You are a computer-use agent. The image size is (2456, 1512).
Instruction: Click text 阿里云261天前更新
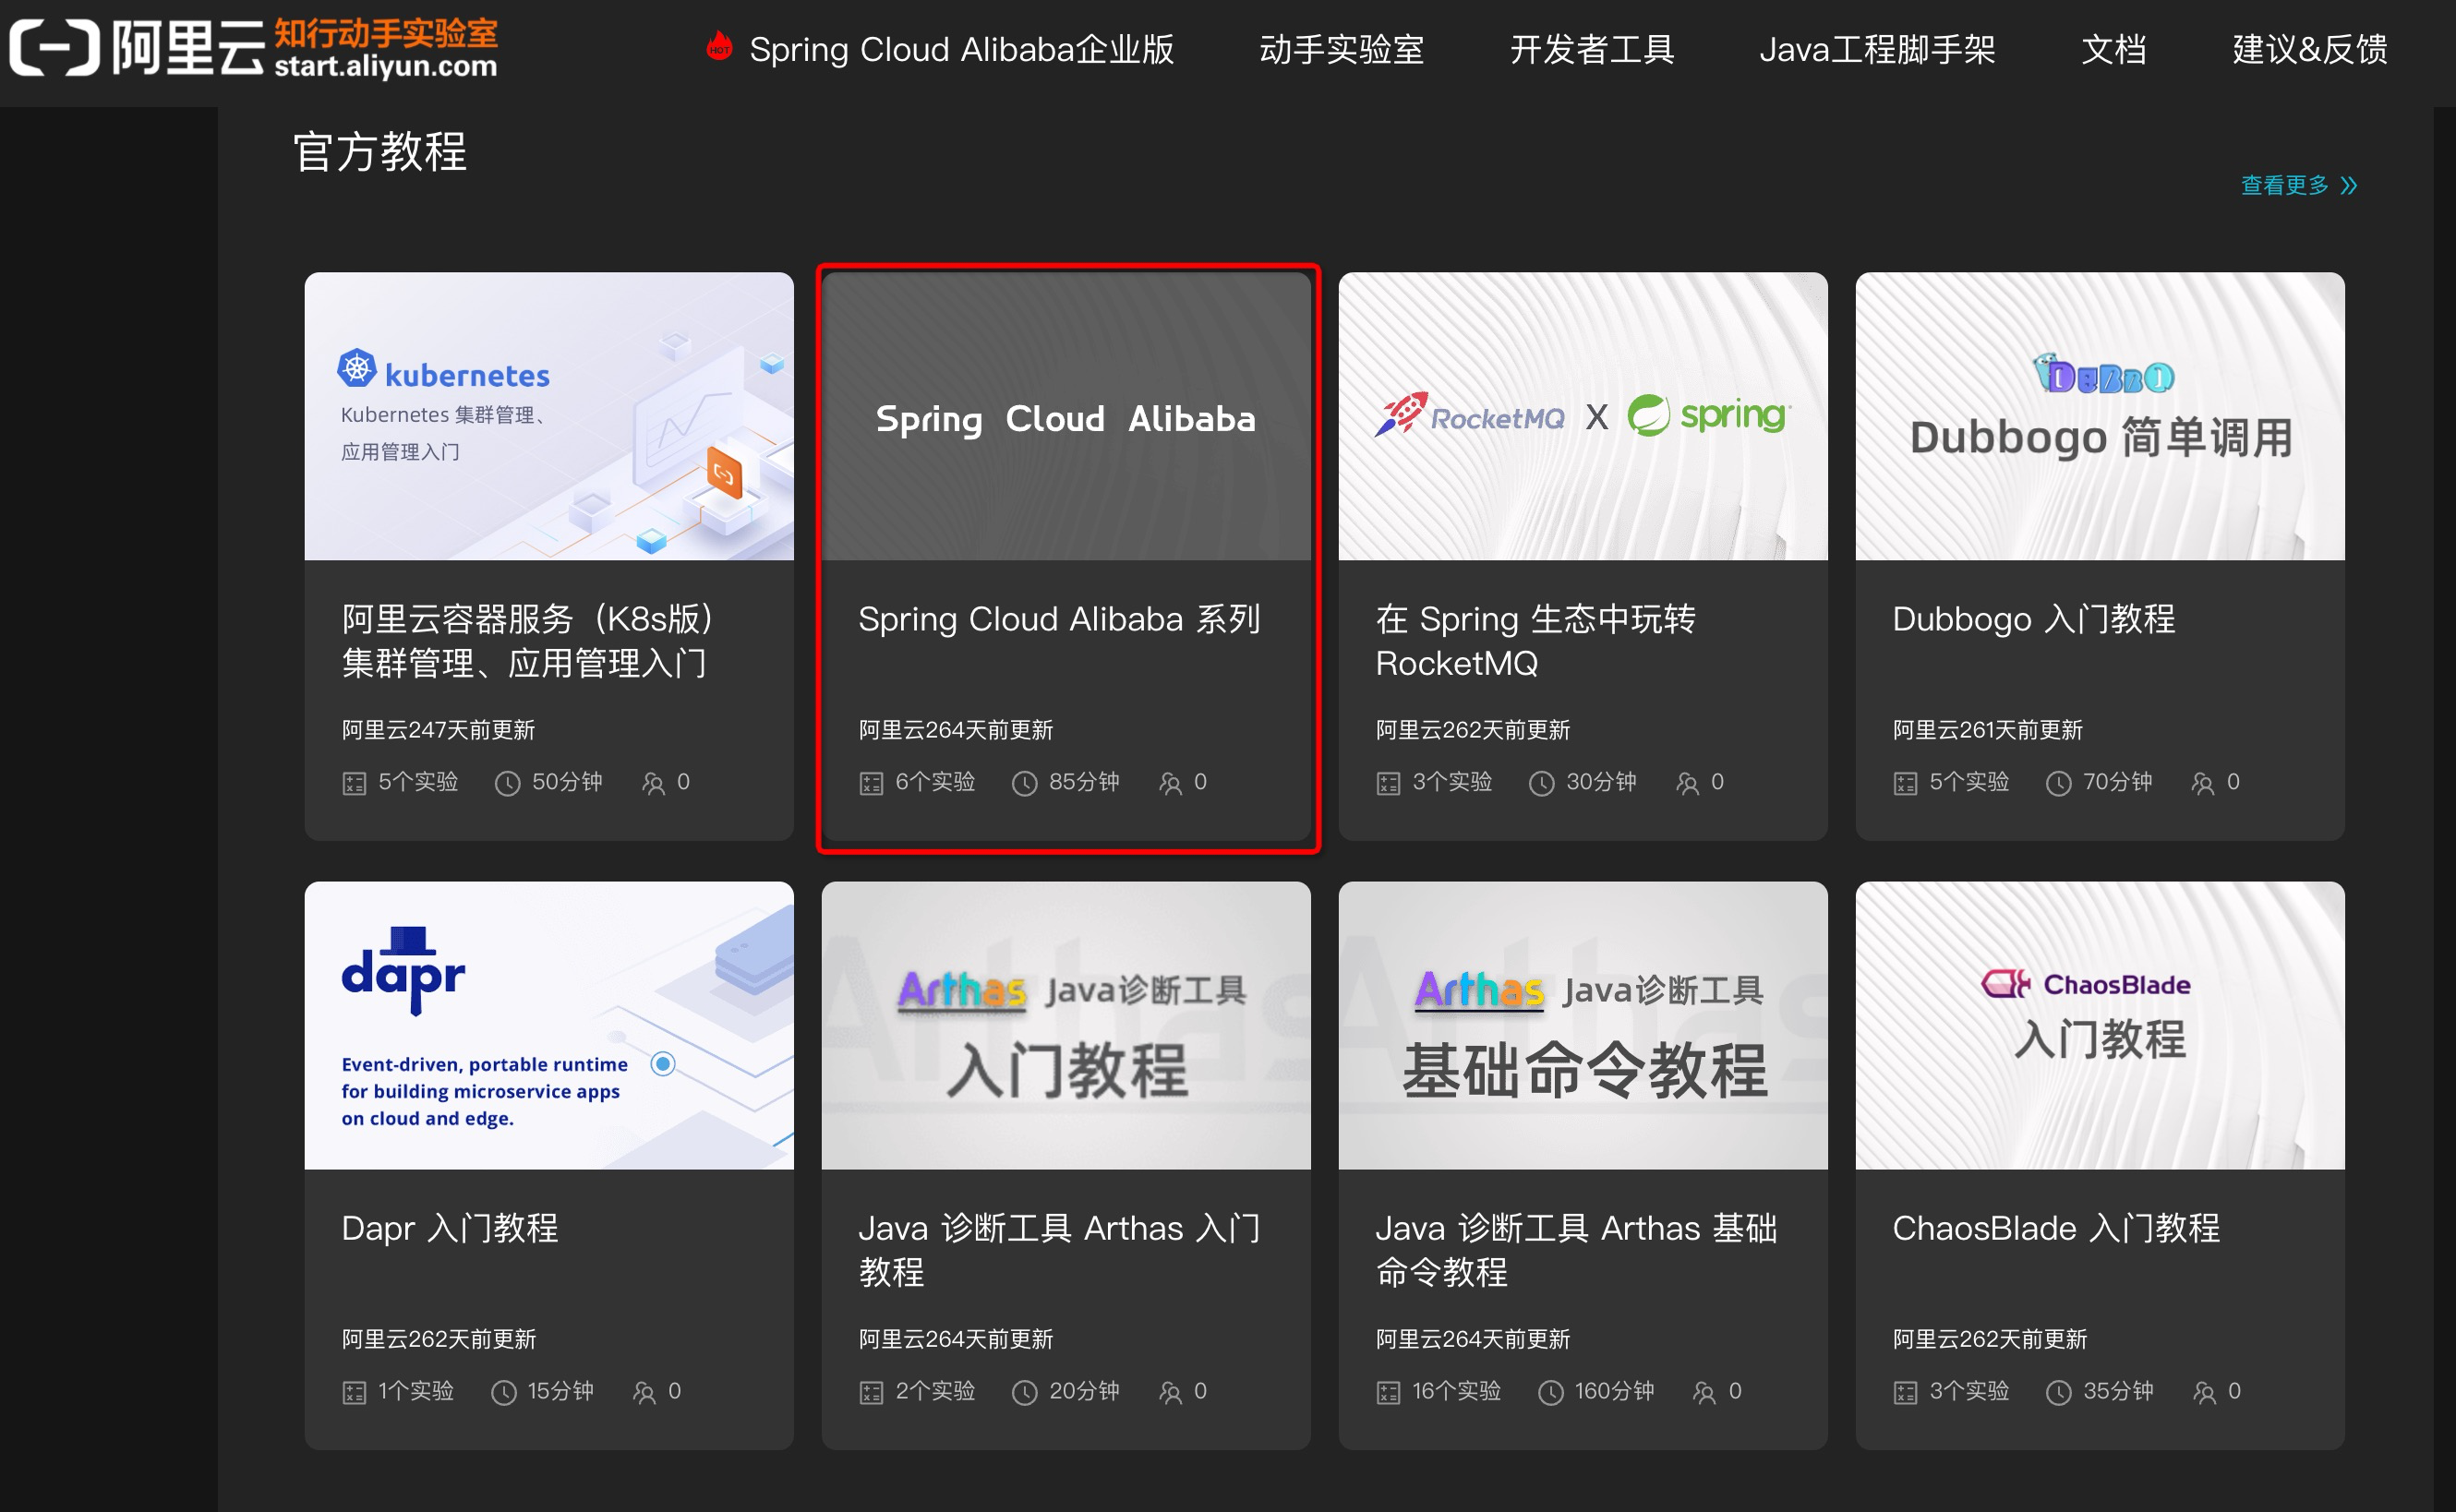click(x=1987, y=730)
